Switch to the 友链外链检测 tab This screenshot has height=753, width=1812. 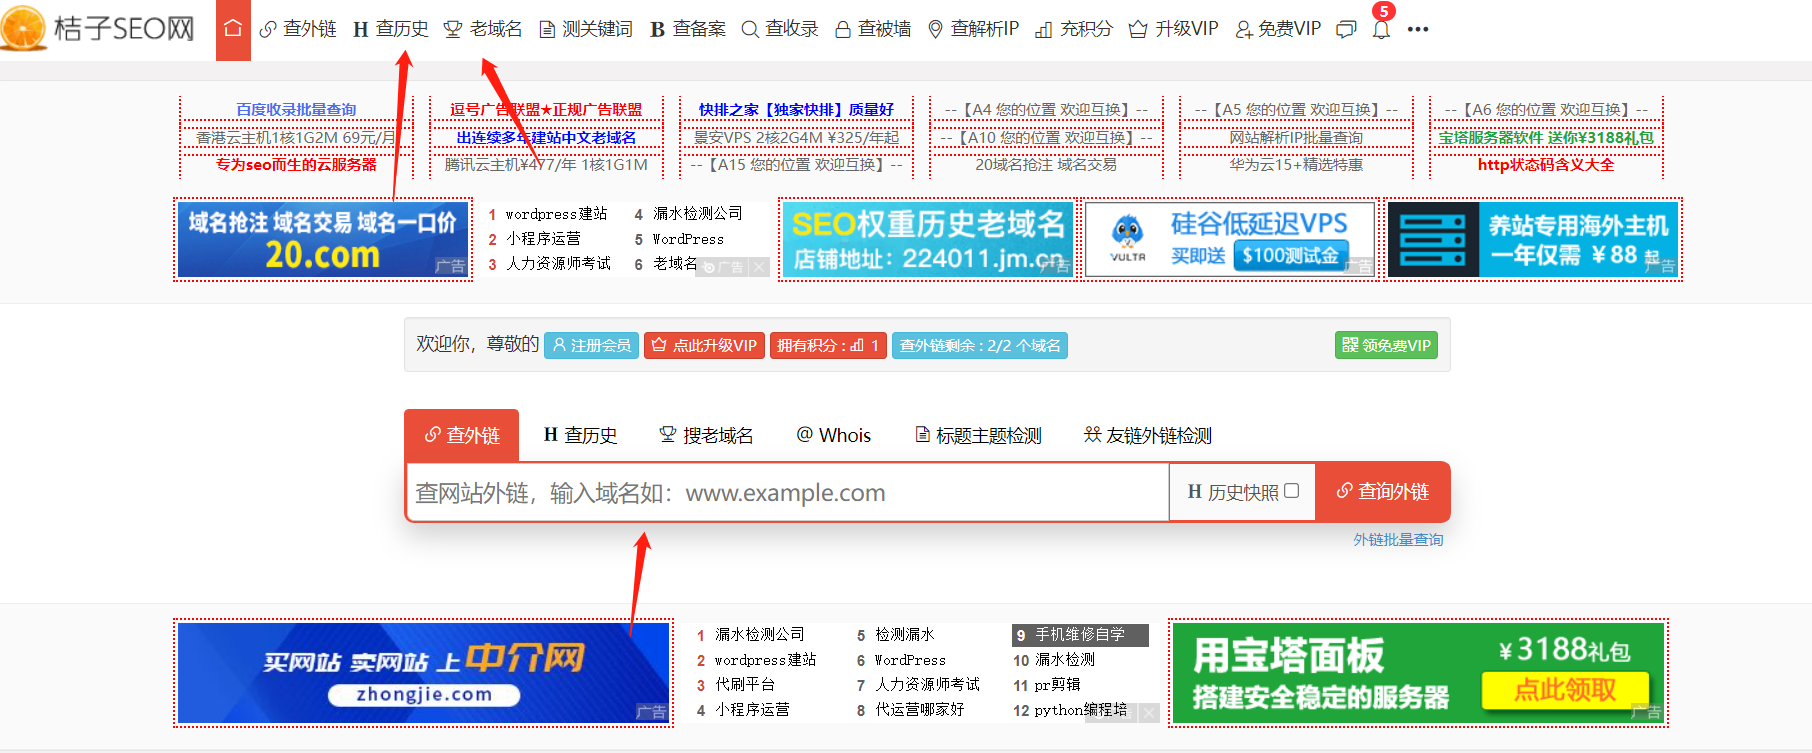pos(1148,435)
